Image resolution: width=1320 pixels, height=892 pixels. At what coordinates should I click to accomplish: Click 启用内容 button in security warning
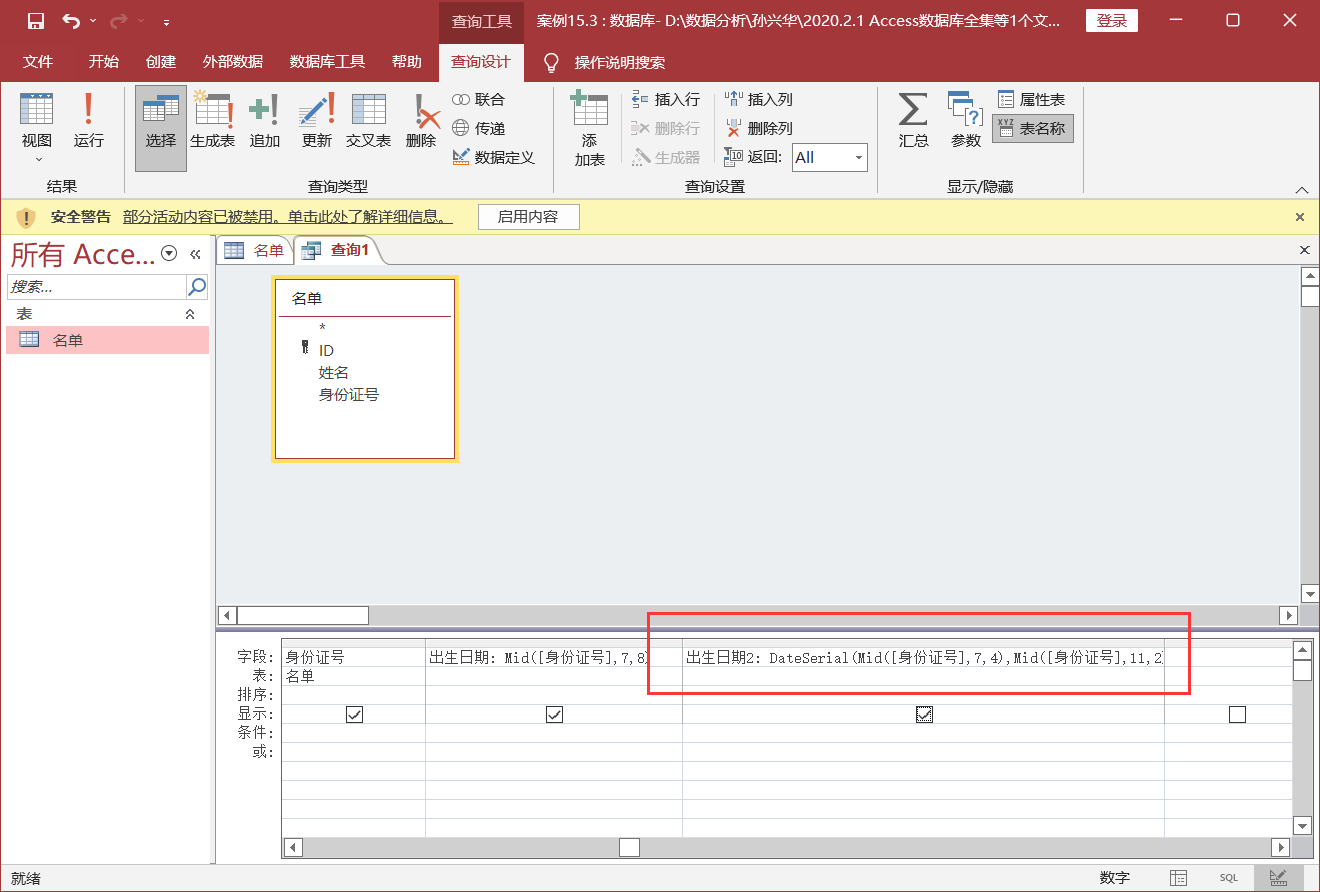point(528,217)
